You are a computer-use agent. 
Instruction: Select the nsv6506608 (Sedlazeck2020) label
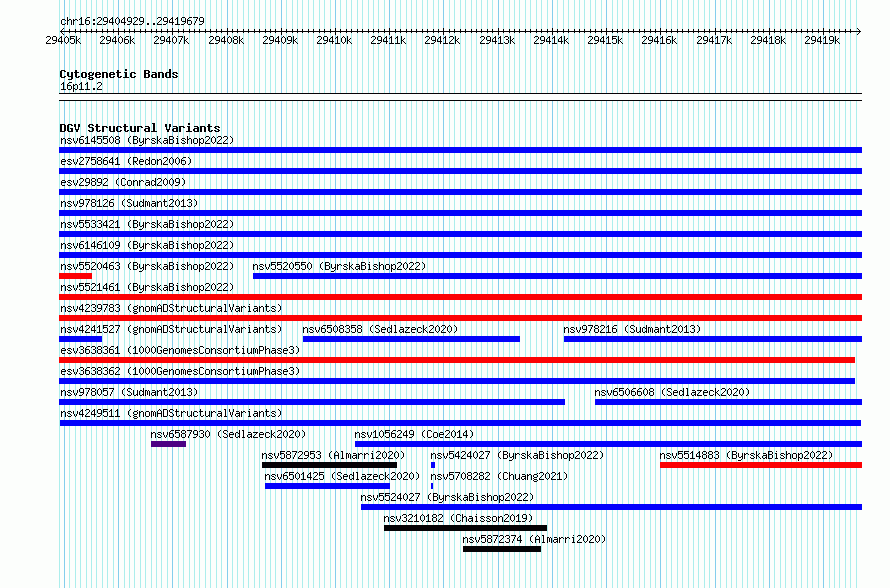673,392
